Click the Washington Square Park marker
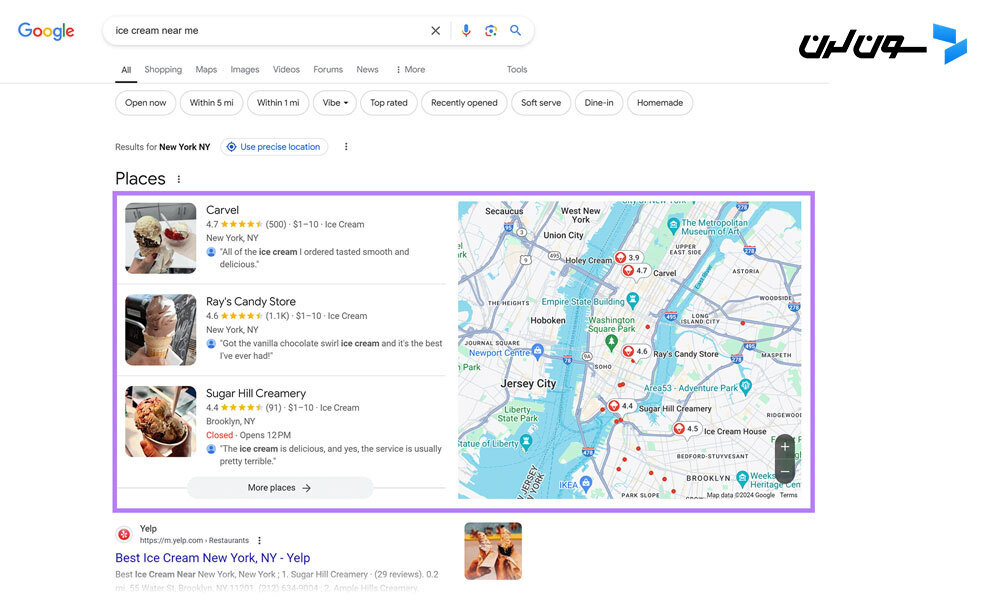 611,342
